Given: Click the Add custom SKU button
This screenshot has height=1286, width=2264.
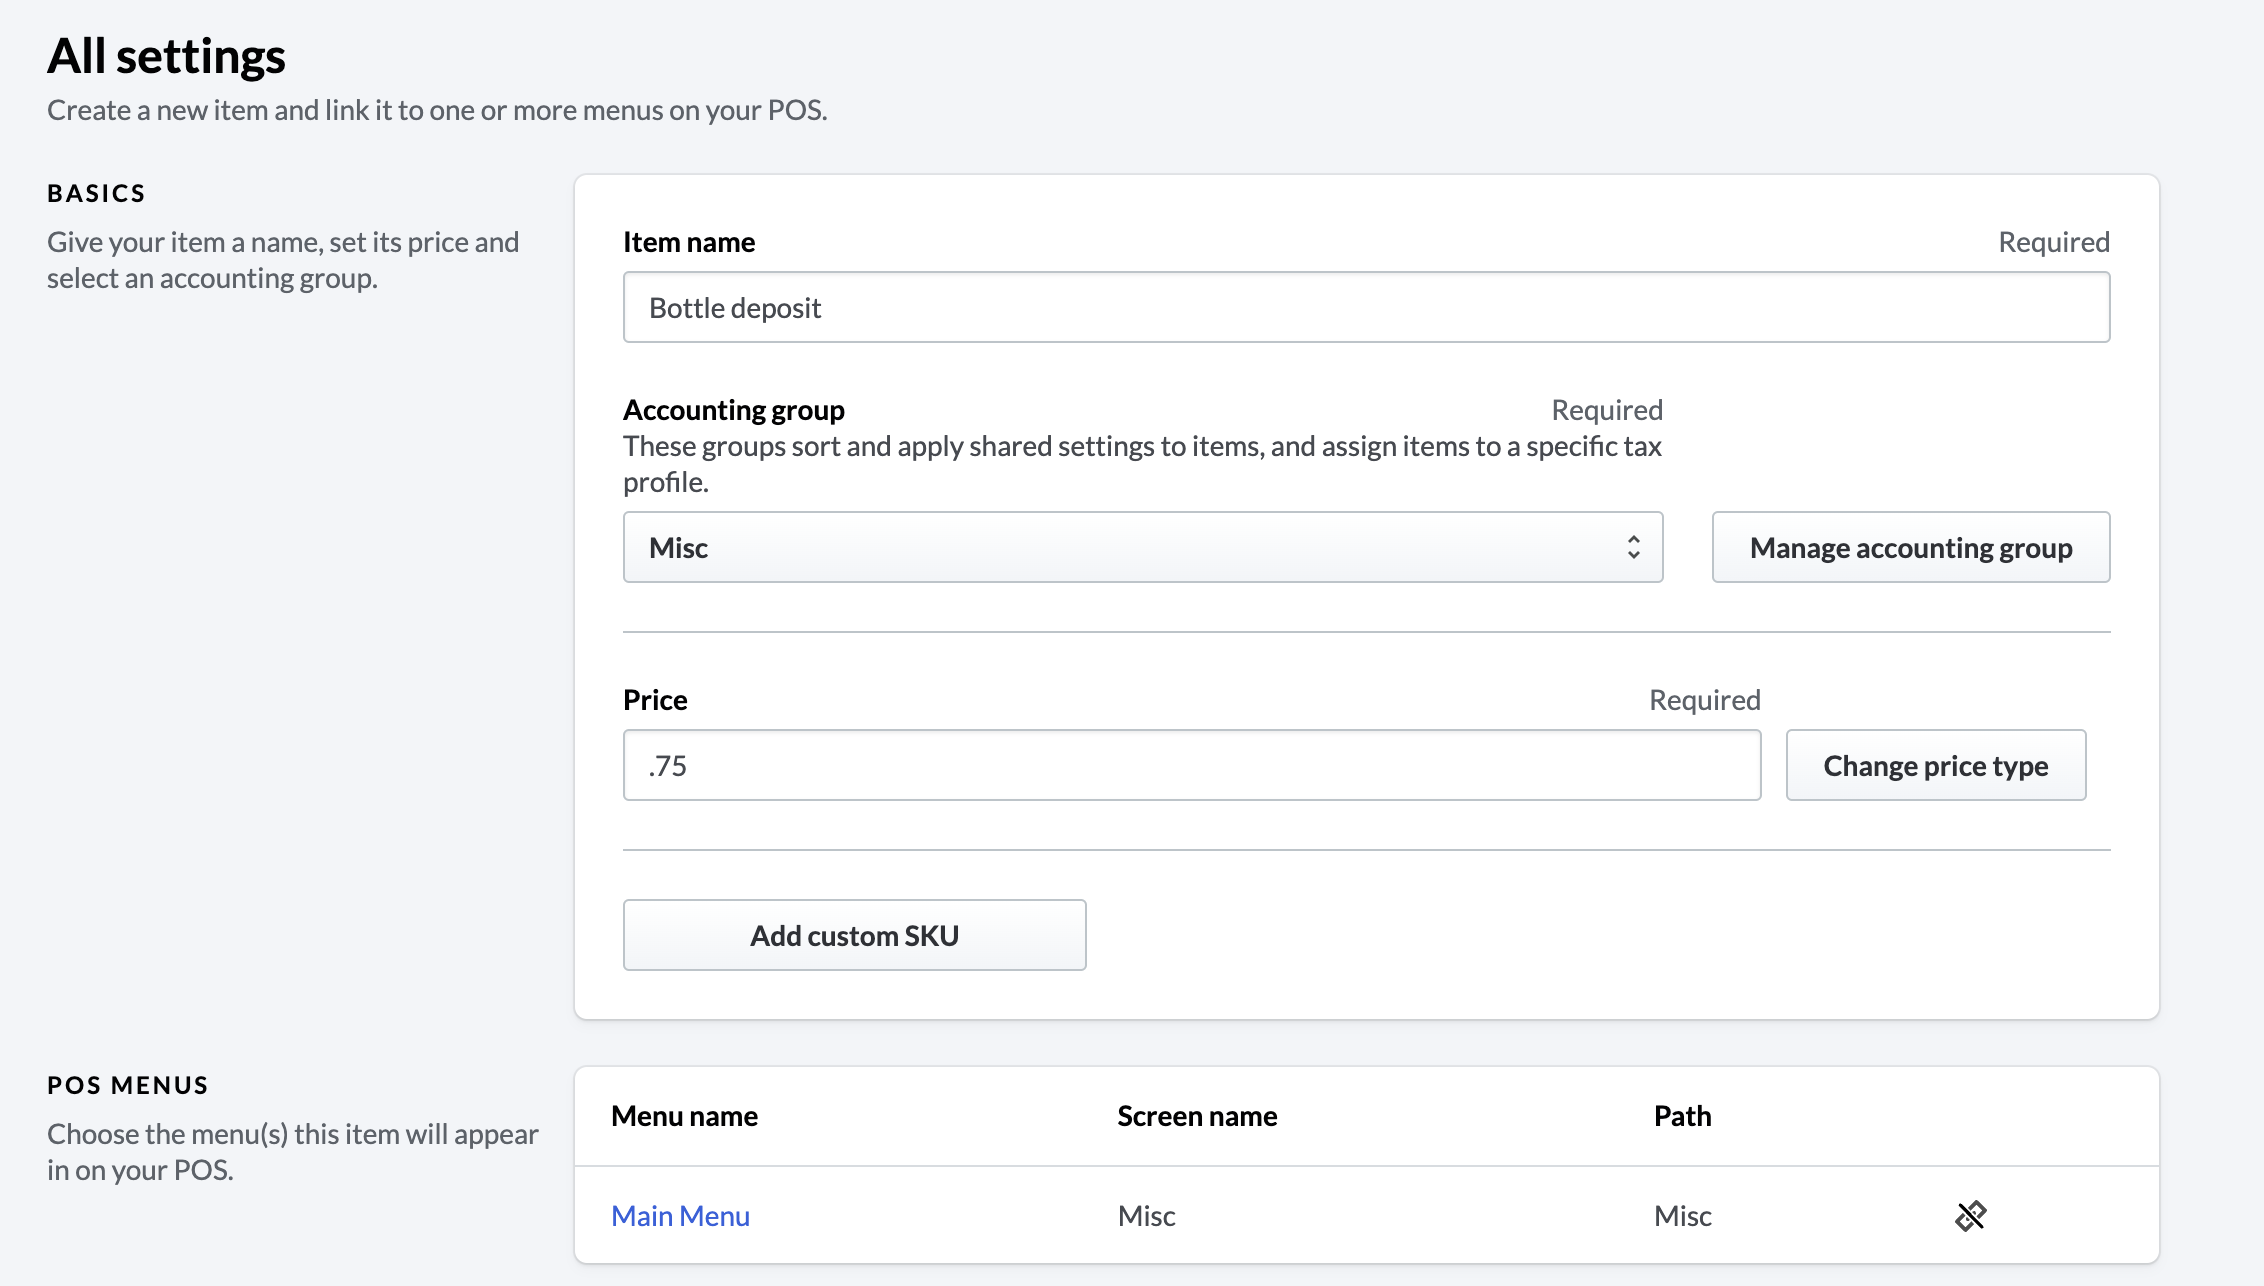Looking at the screenshot, I should coord(854,935).
